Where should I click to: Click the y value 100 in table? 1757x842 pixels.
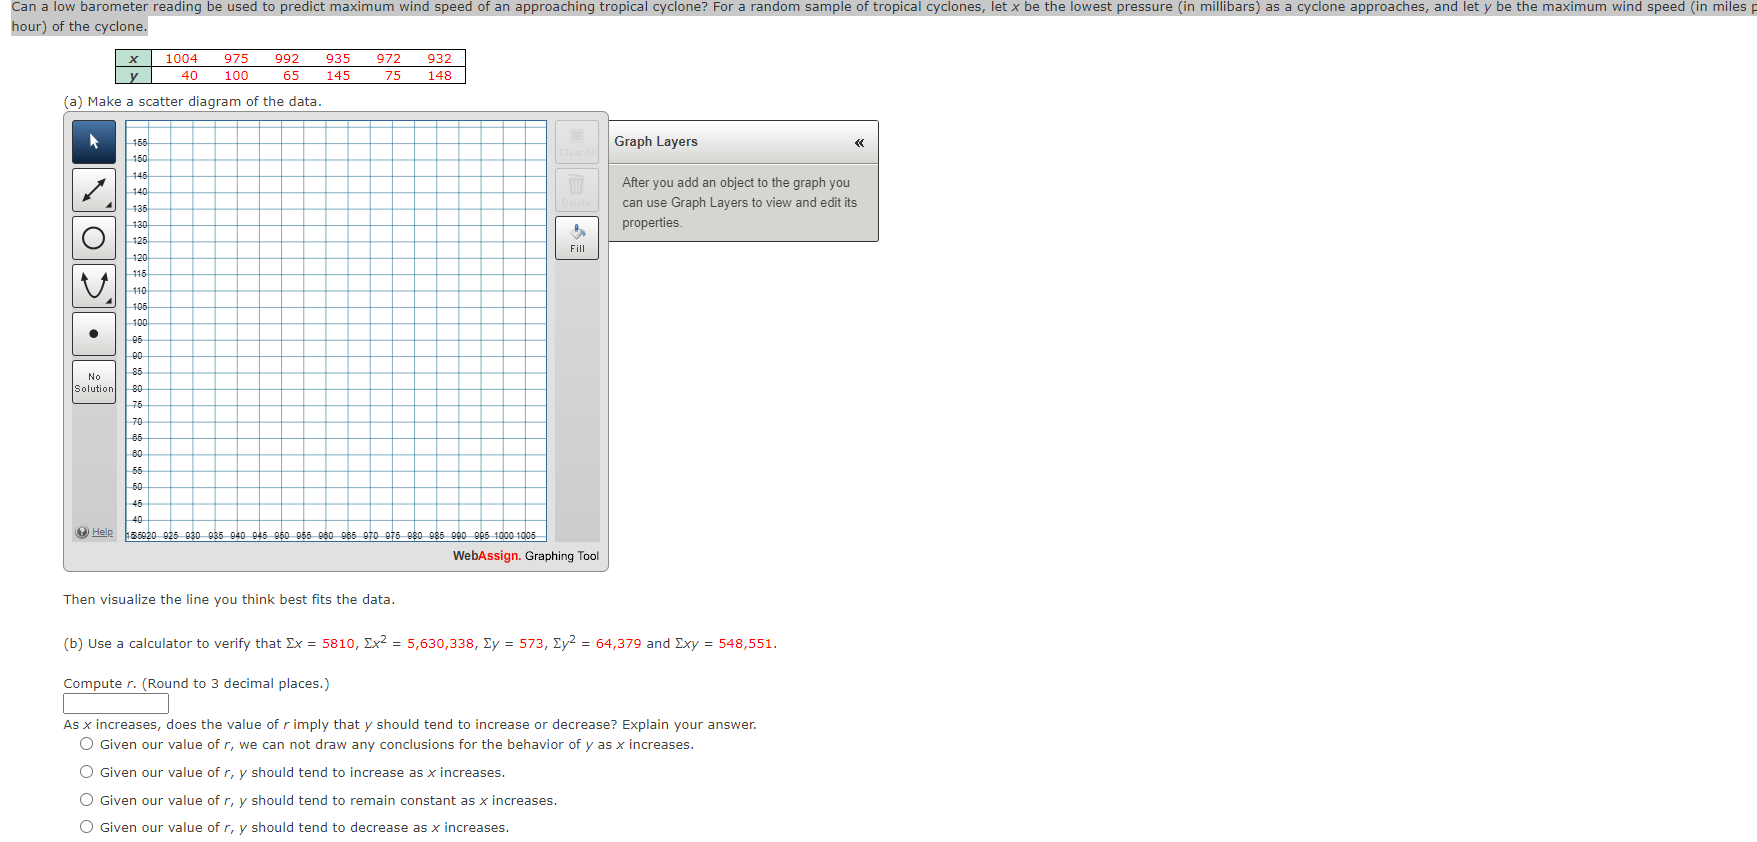click(x=236, y=76)
